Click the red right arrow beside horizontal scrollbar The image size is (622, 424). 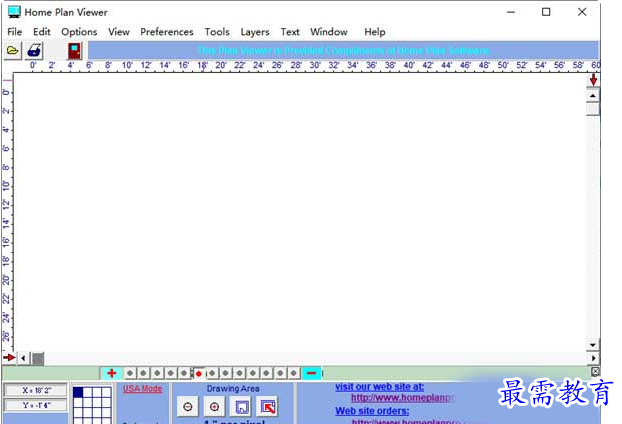pyautogui.click(x=9, y=358)
